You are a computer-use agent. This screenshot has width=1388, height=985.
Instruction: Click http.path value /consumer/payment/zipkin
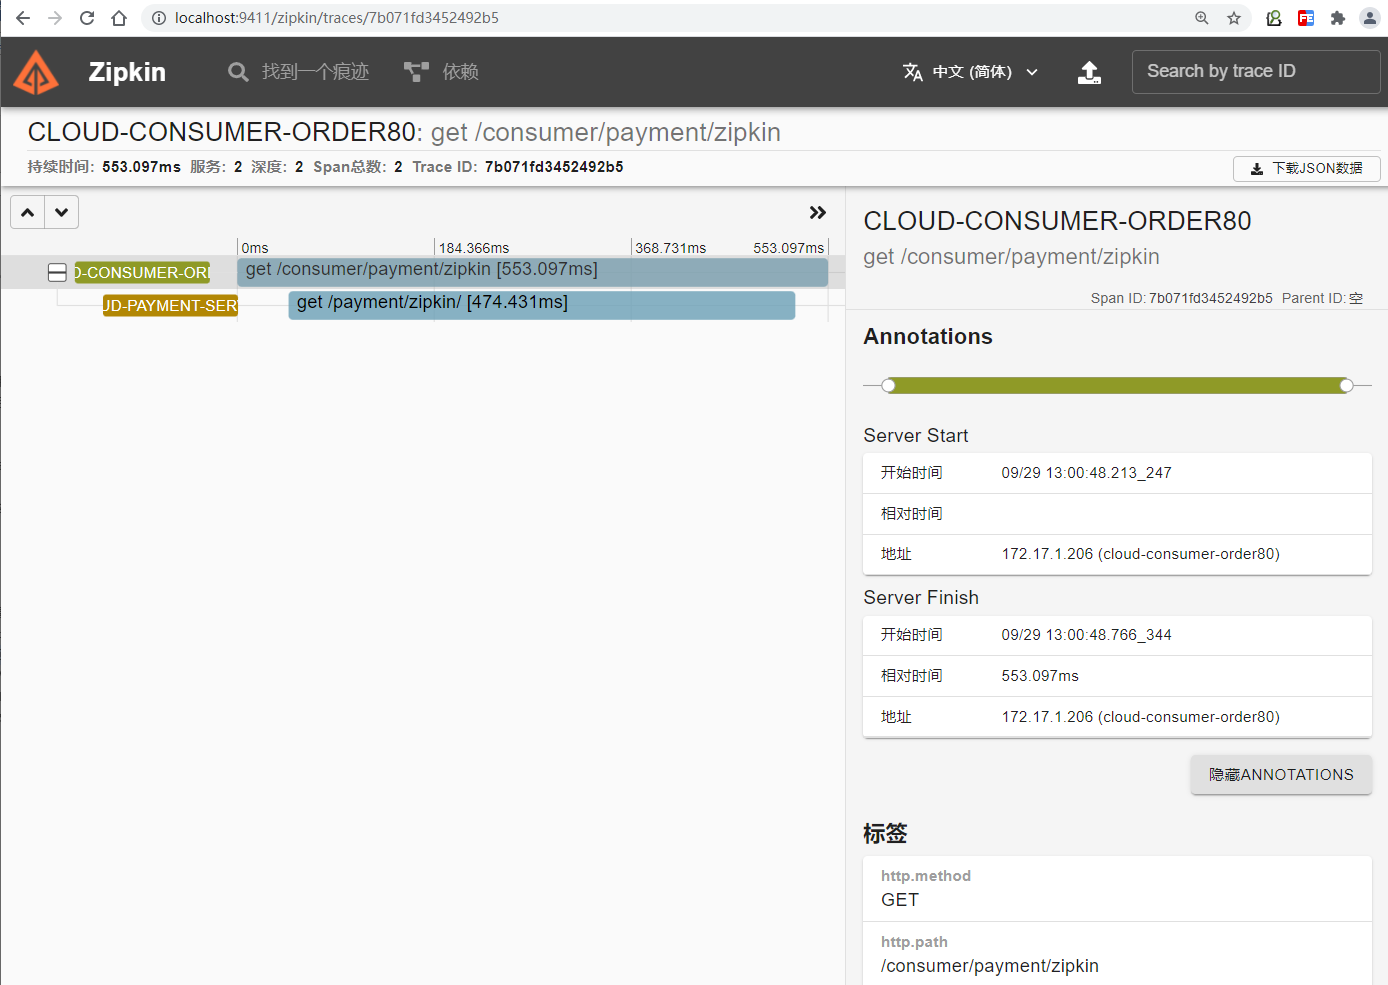click(990, 966)
